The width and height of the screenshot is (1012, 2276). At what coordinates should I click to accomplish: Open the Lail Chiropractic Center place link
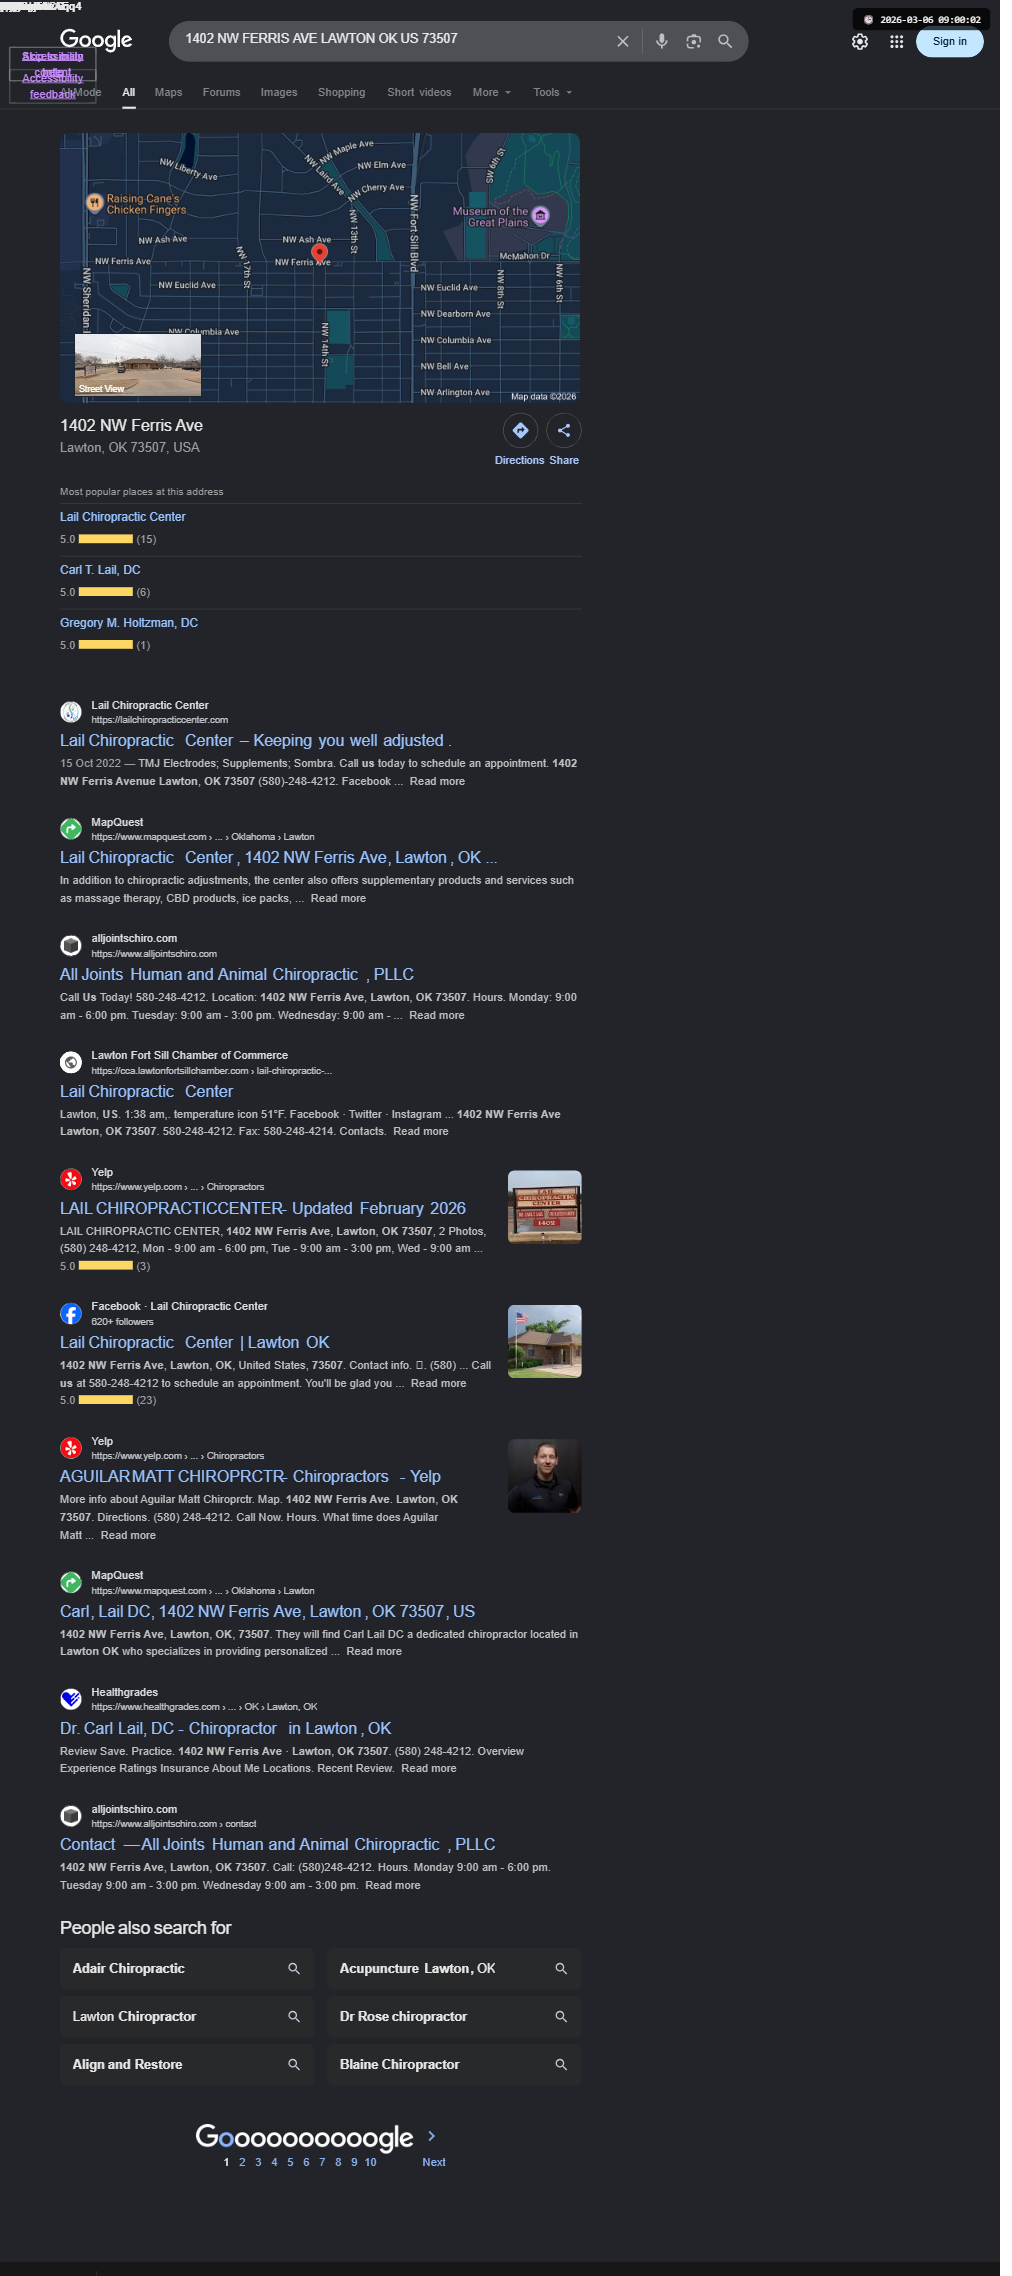123,517
